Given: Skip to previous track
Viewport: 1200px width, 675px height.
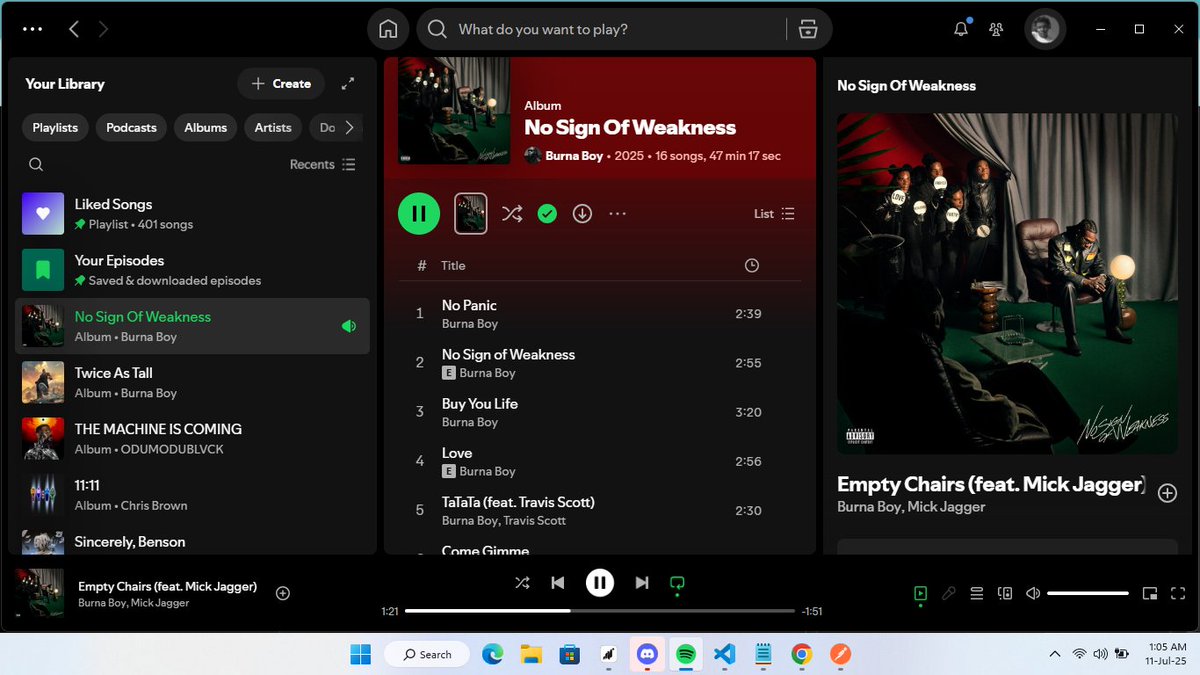Looking at the screenshot, I should pos(558,582).
